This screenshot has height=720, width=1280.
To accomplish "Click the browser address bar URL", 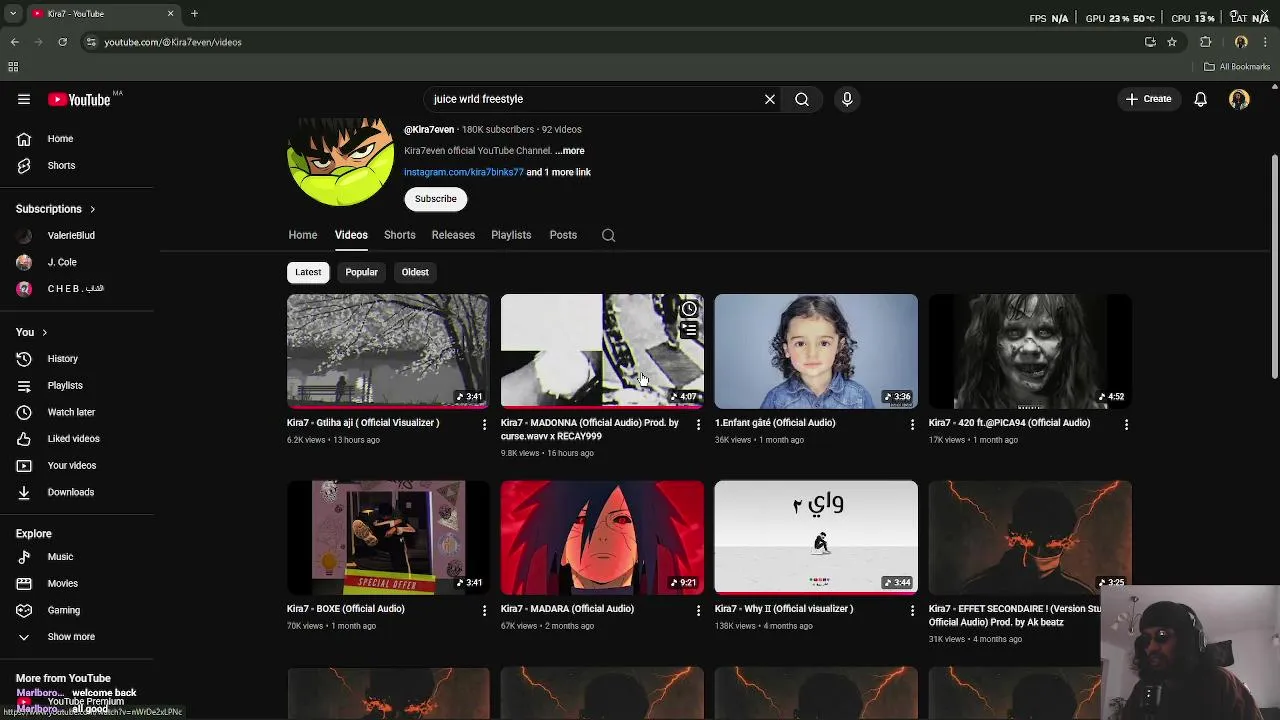I will pyautogui.click(x=173, y=42).
